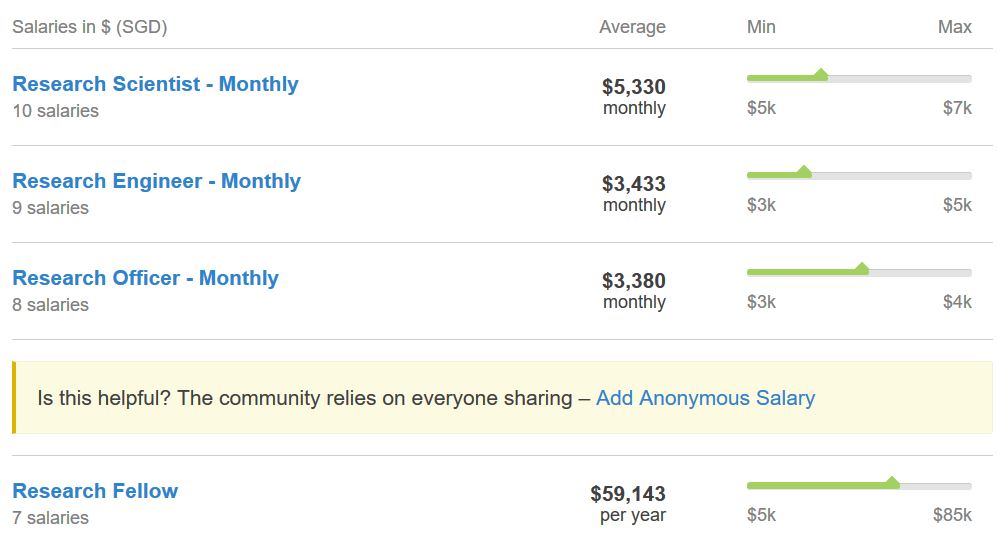998x545 pixels.
Task: Open the Research Engineer - Monthly link
Action: click(x=156, y=181)
